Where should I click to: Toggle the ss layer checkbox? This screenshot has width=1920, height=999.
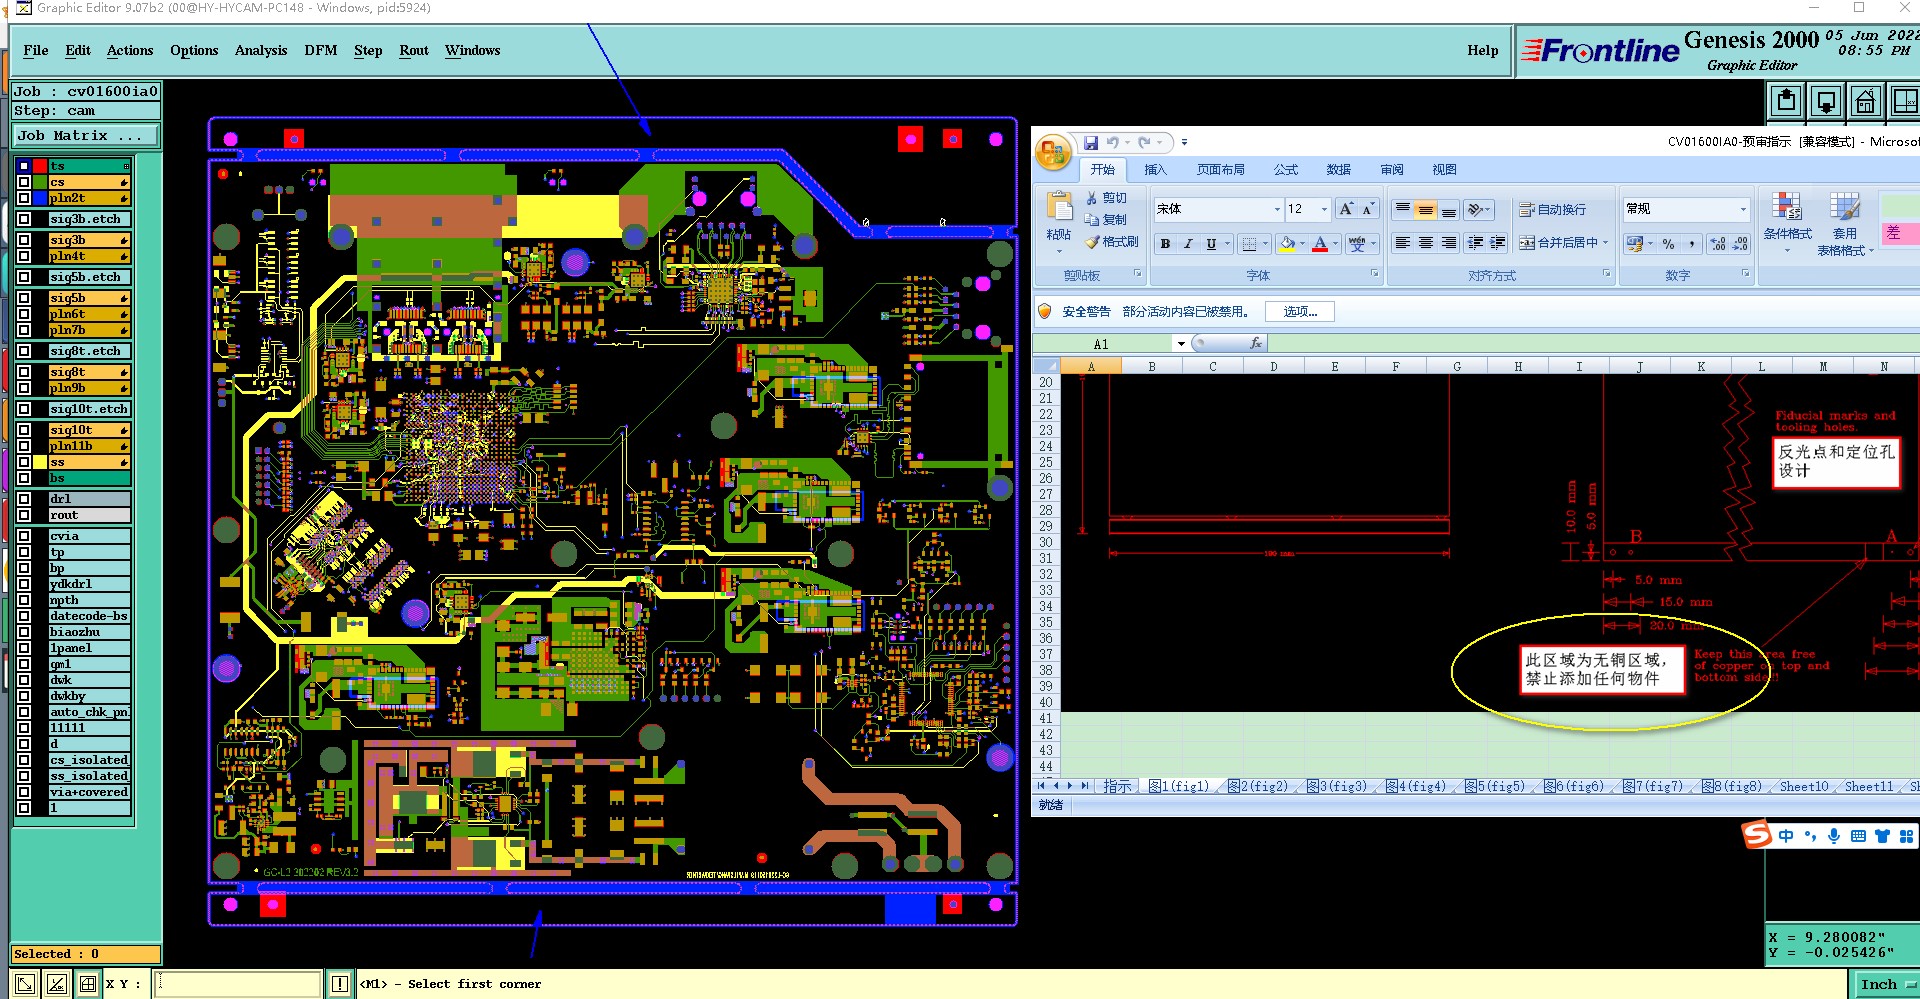click(x=23, y=462)
